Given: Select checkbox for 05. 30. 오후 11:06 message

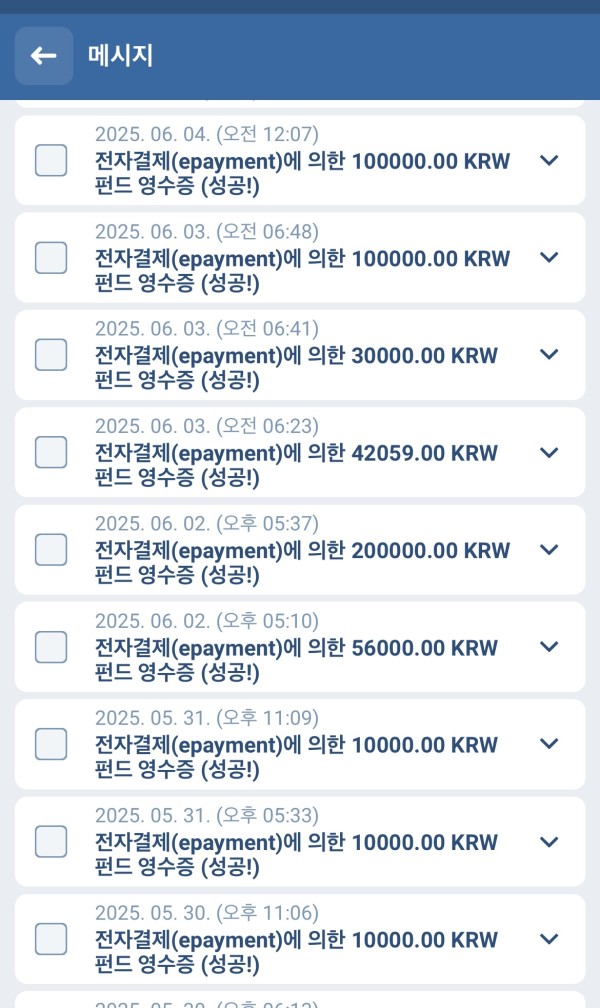Looking at the screenshot, I should pyautogui.click(x=51, y=939).
